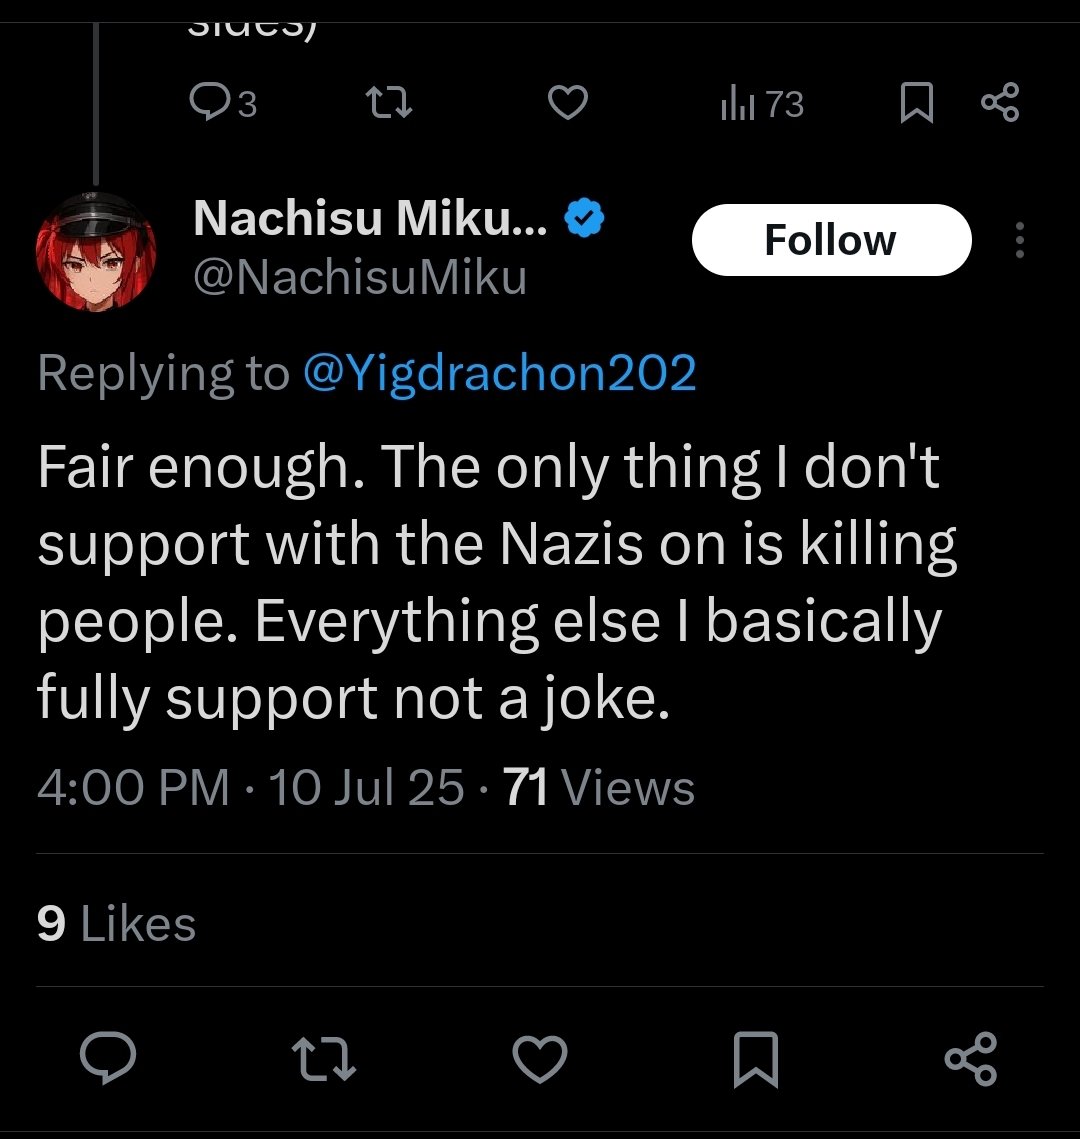
Task: Share the main tweet at bottom
Action: 971,1058
